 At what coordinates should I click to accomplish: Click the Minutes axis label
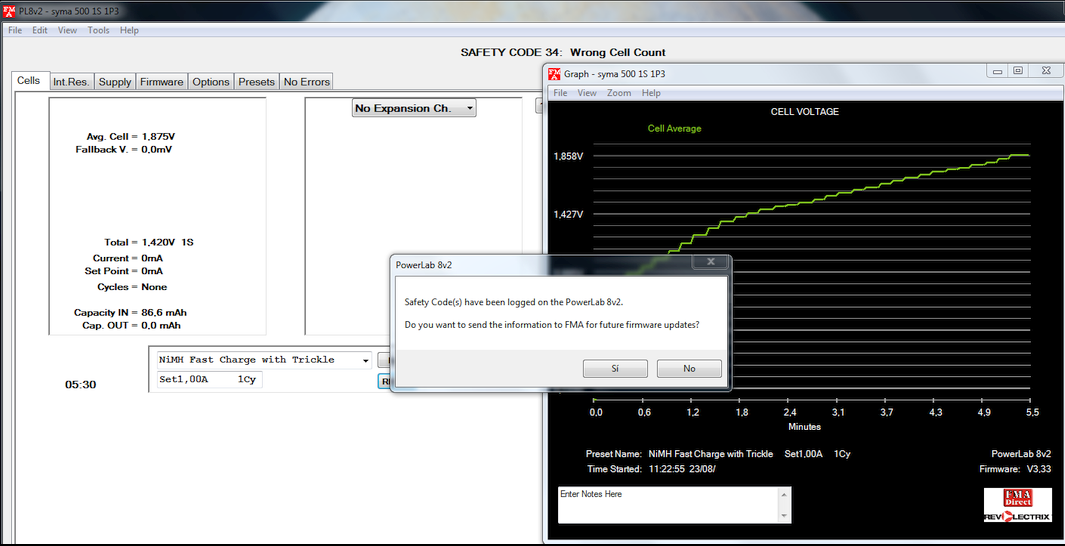[804, 427]
